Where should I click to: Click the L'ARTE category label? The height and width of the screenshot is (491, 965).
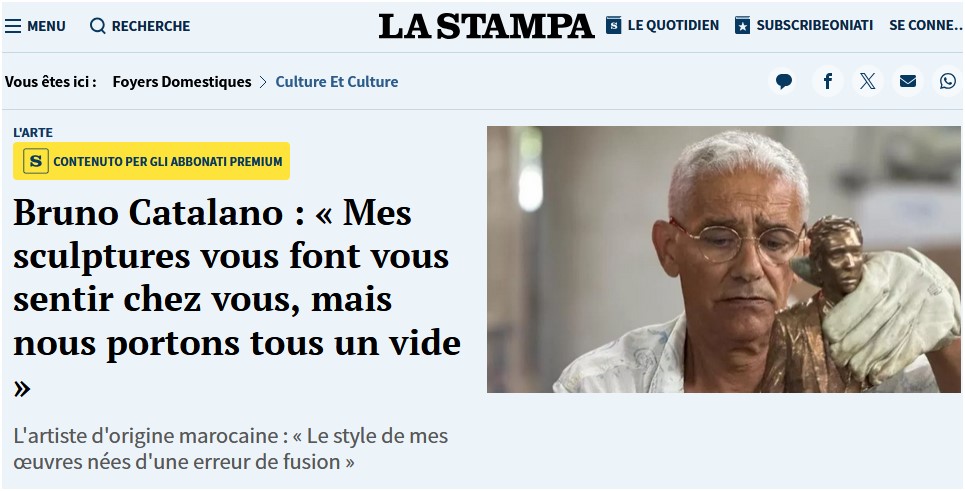click(x=33, y=132)
